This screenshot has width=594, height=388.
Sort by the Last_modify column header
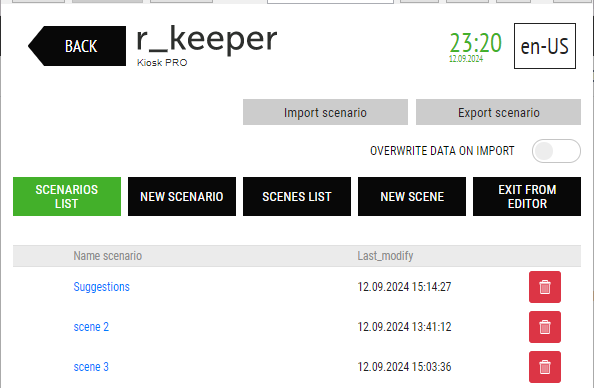[x=385, y=256]
